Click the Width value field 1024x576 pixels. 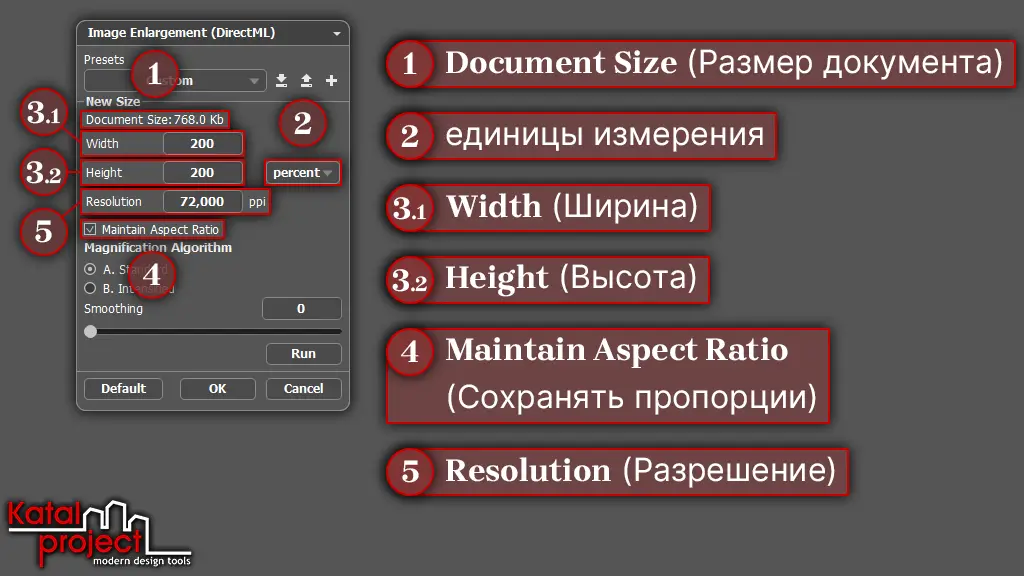[202, 144]
